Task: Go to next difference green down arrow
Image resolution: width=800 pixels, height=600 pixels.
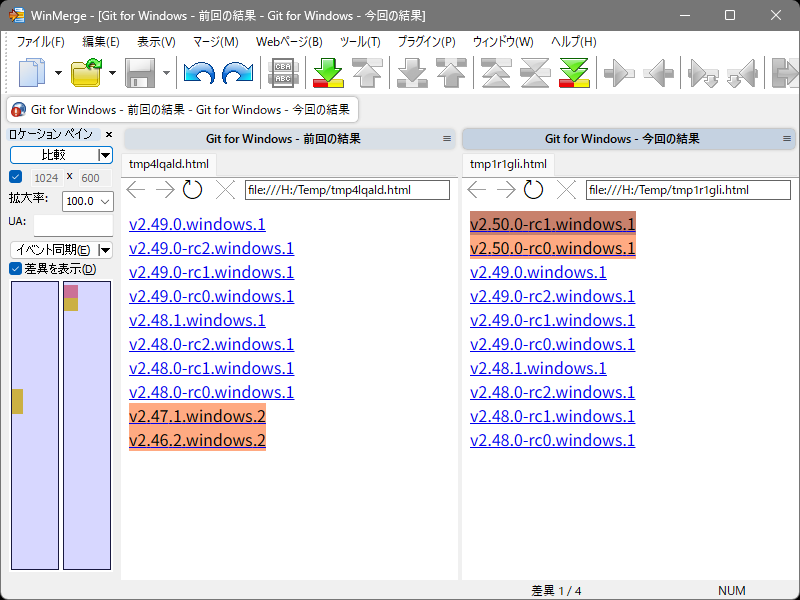Action: point(328,73)
